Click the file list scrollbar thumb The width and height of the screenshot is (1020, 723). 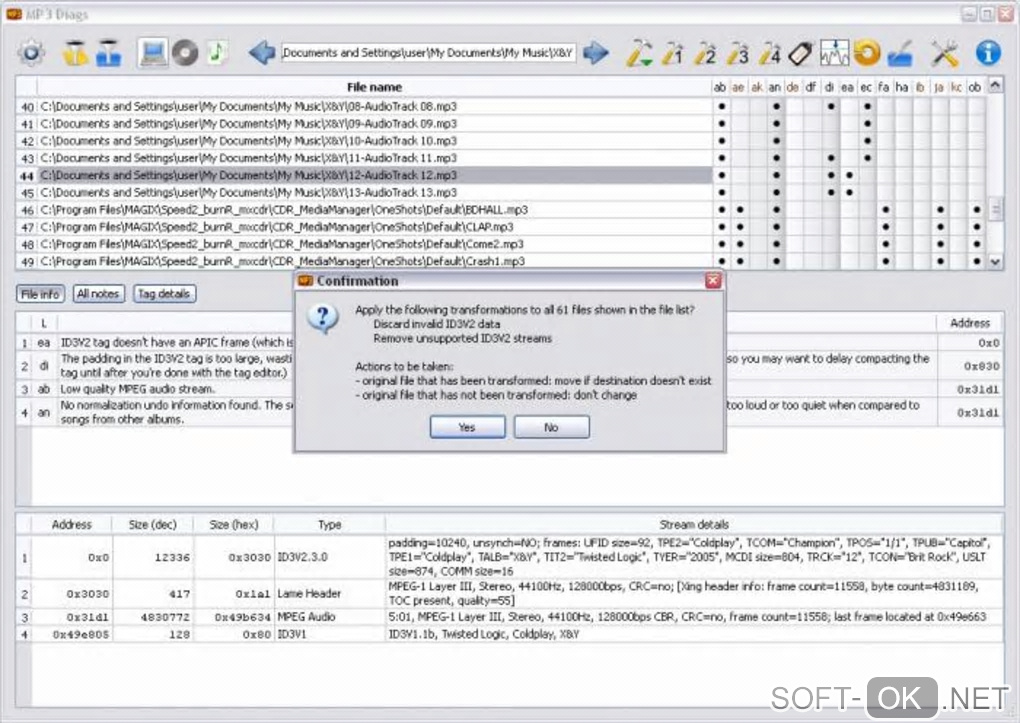[x=995, y=209]
